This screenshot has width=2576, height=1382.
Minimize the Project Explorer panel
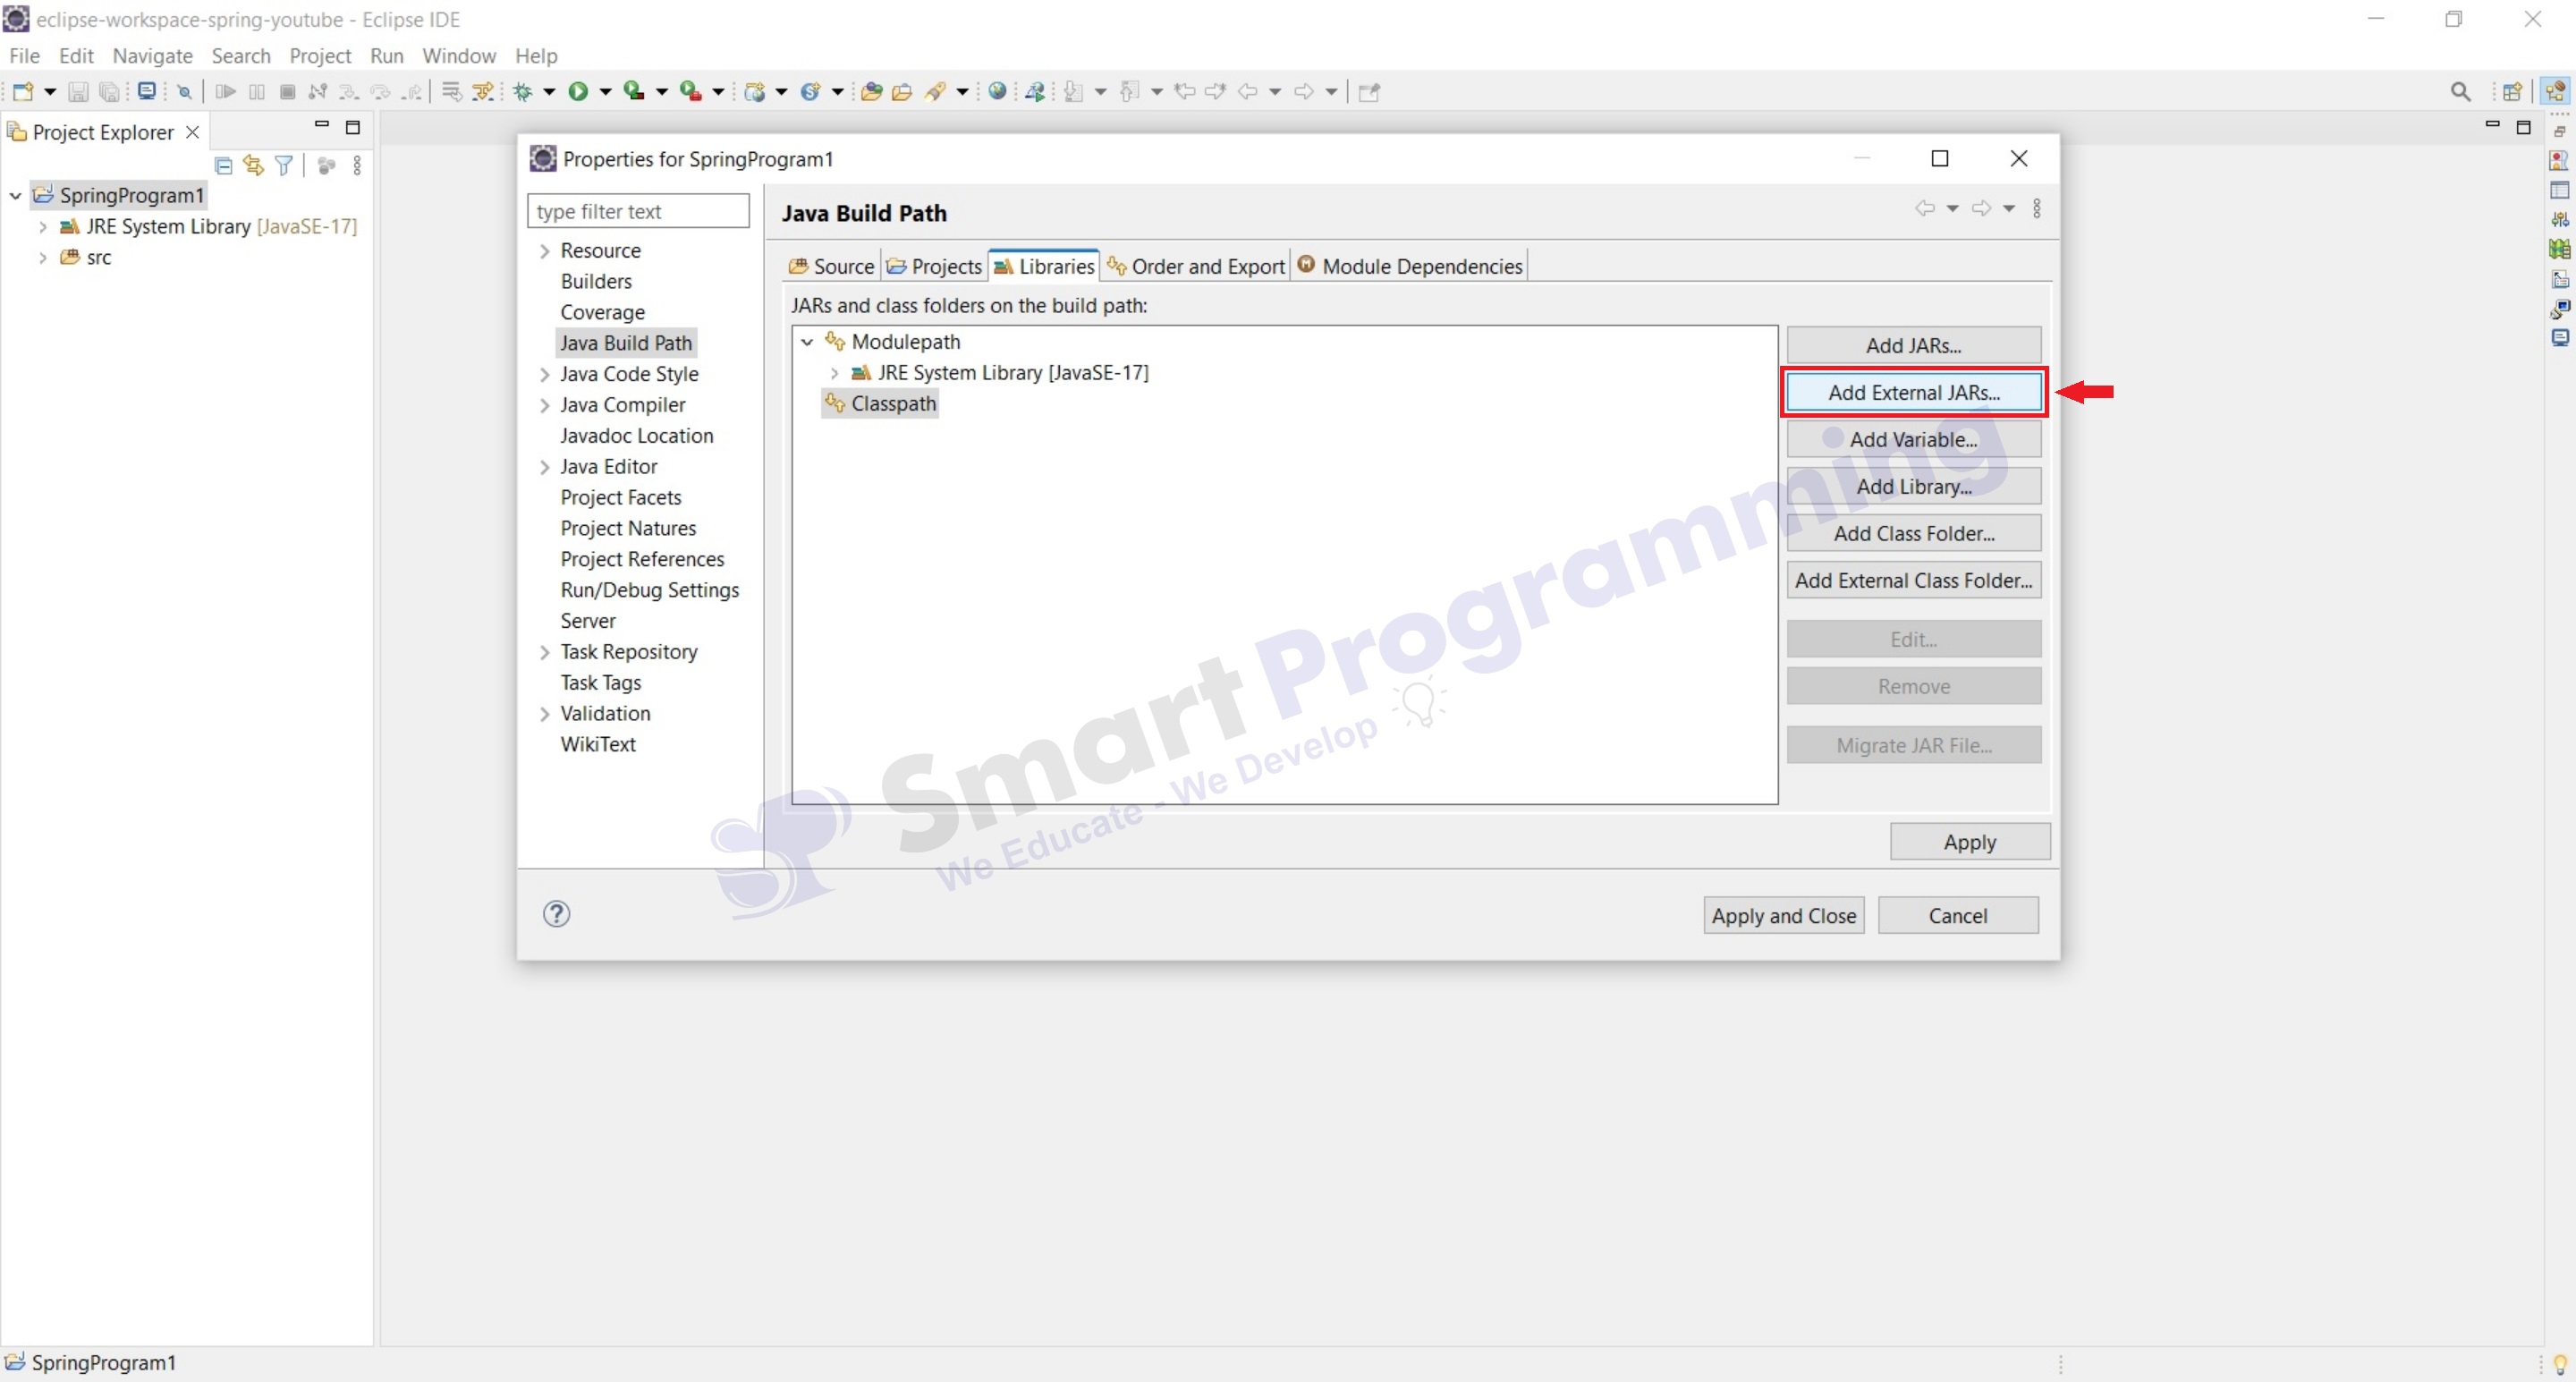pos(321,126)
